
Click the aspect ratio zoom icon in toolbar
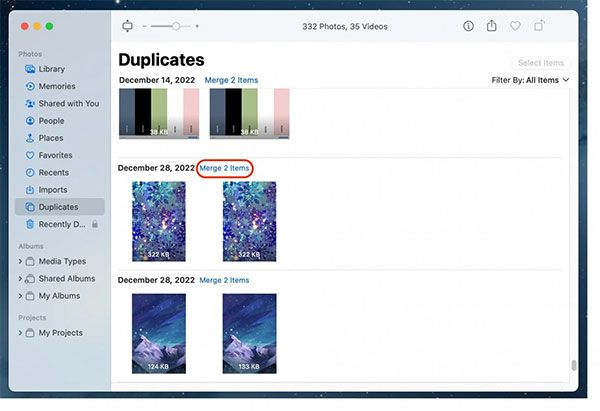[127, 26]
